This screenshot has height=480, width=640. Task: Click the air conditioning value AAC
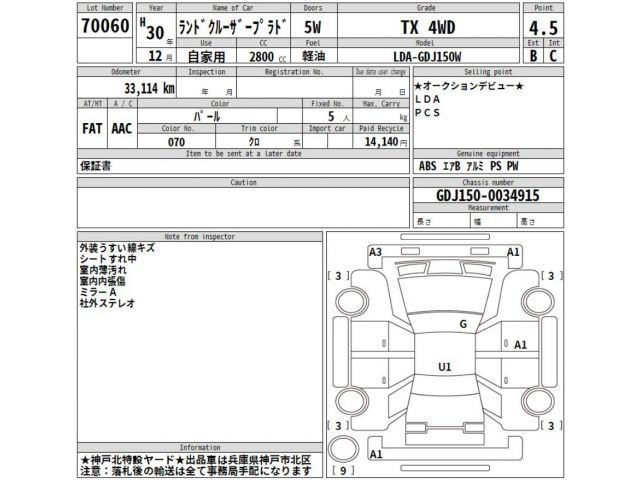122,129
